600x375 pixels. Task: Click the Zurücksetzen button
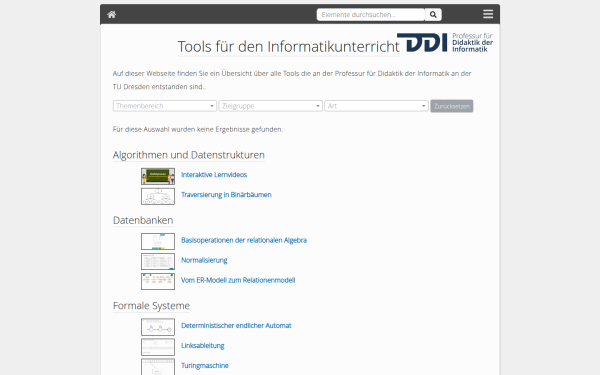452,106
